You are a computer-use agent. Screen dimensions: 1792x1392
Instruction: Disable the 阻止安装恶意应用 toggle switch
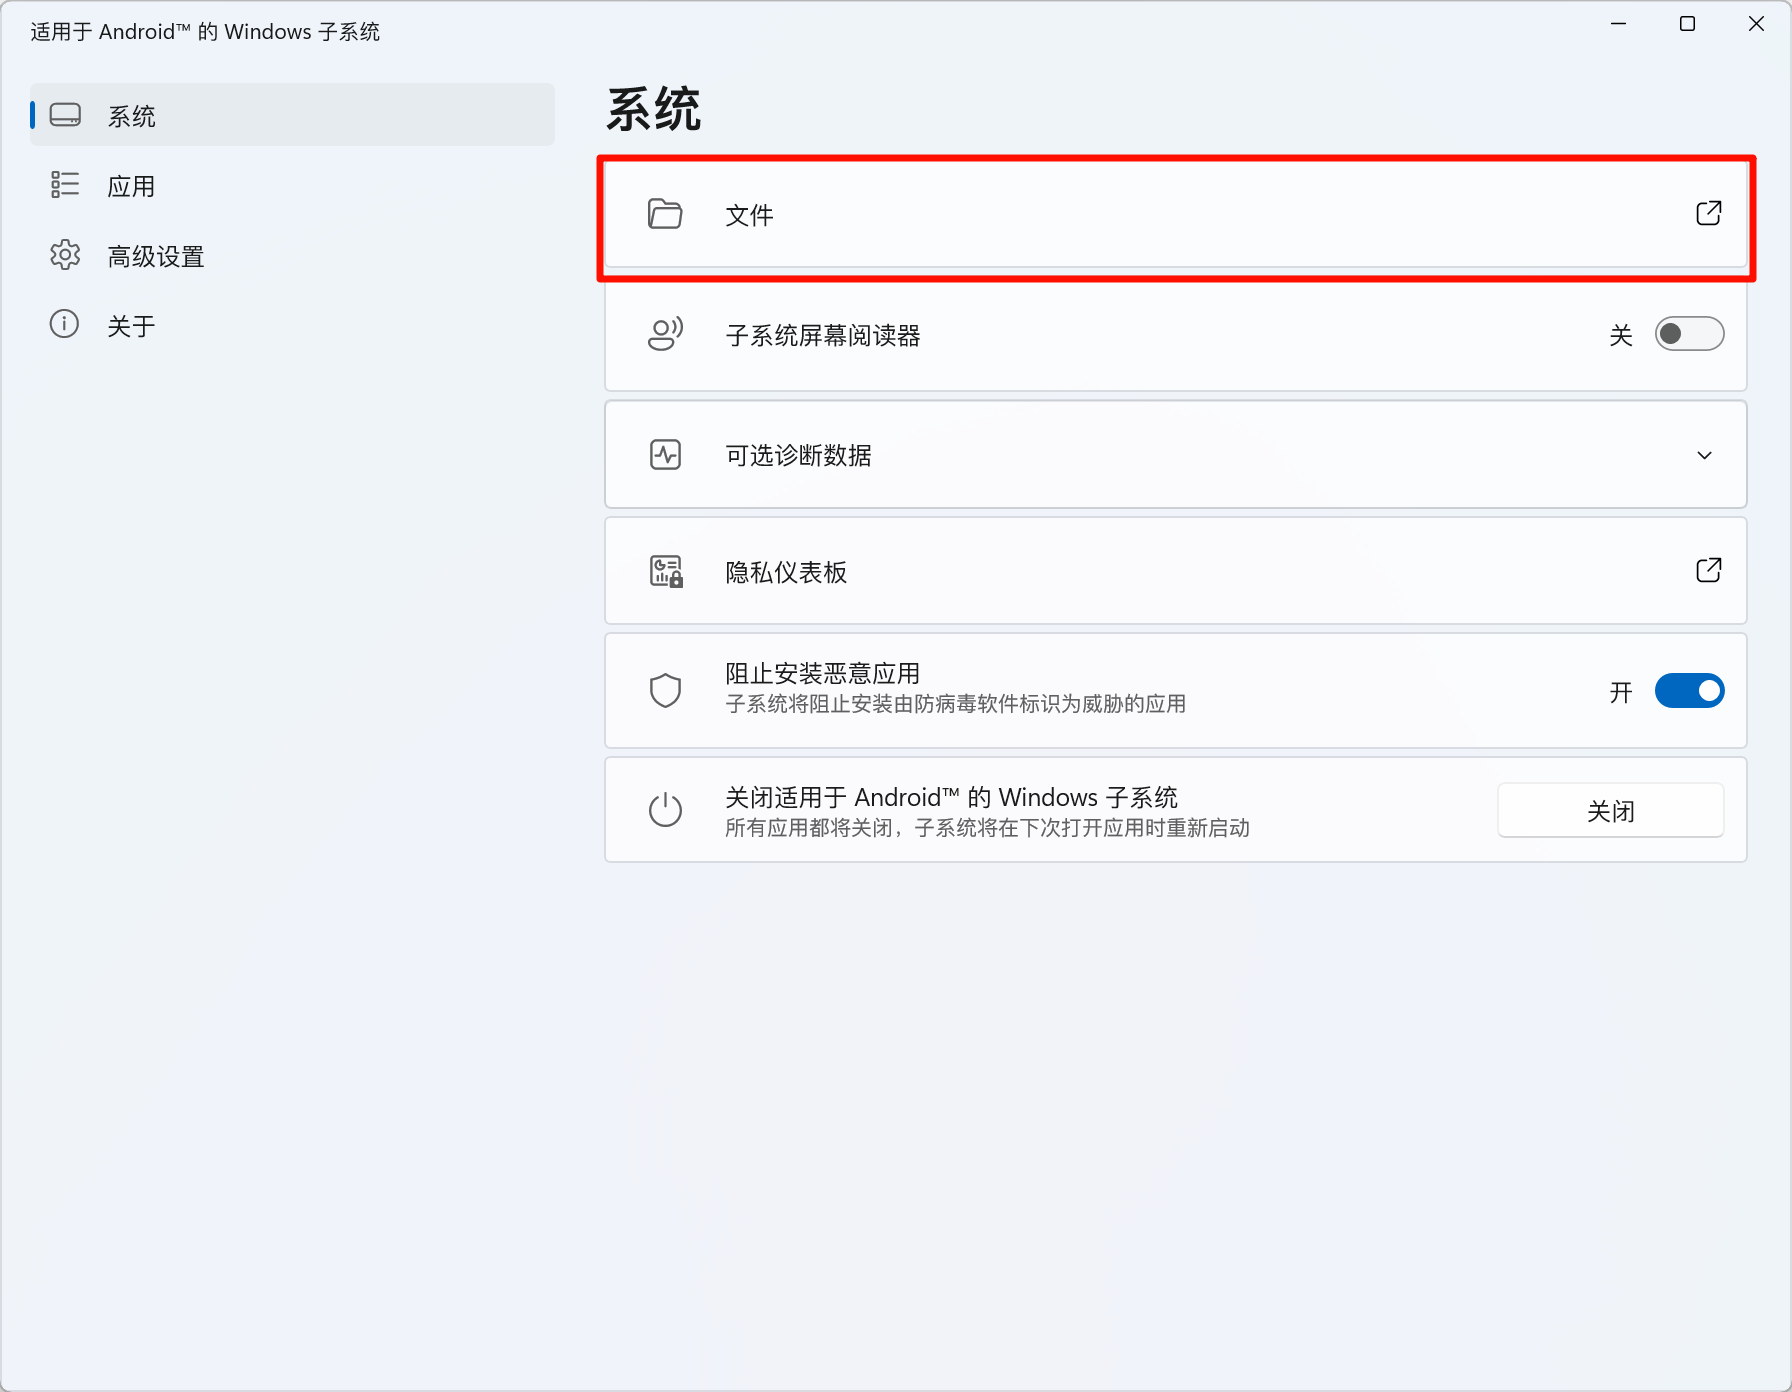1689,691
